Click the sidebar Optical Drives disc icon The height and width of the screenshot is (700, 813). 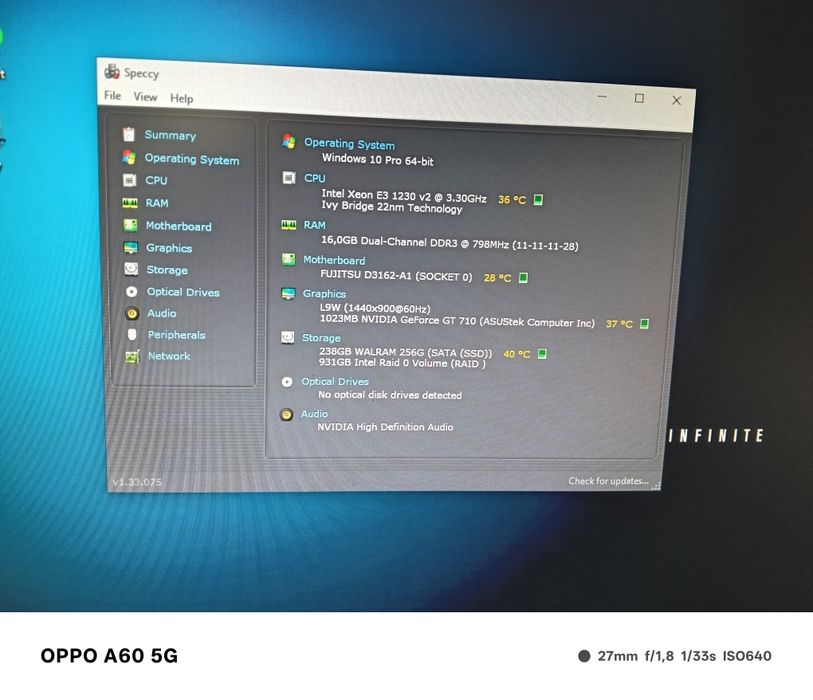coord(132,292)
